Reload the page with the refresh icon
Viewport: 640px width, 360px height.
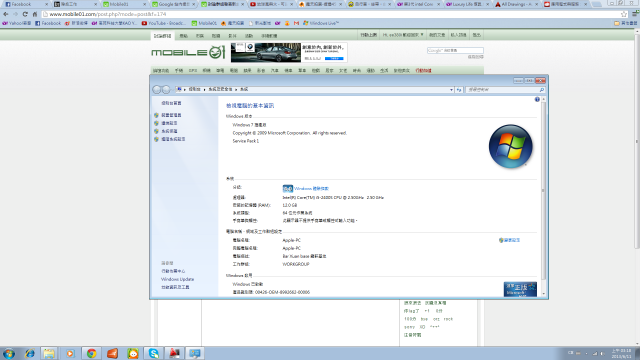tap(25, 14)
